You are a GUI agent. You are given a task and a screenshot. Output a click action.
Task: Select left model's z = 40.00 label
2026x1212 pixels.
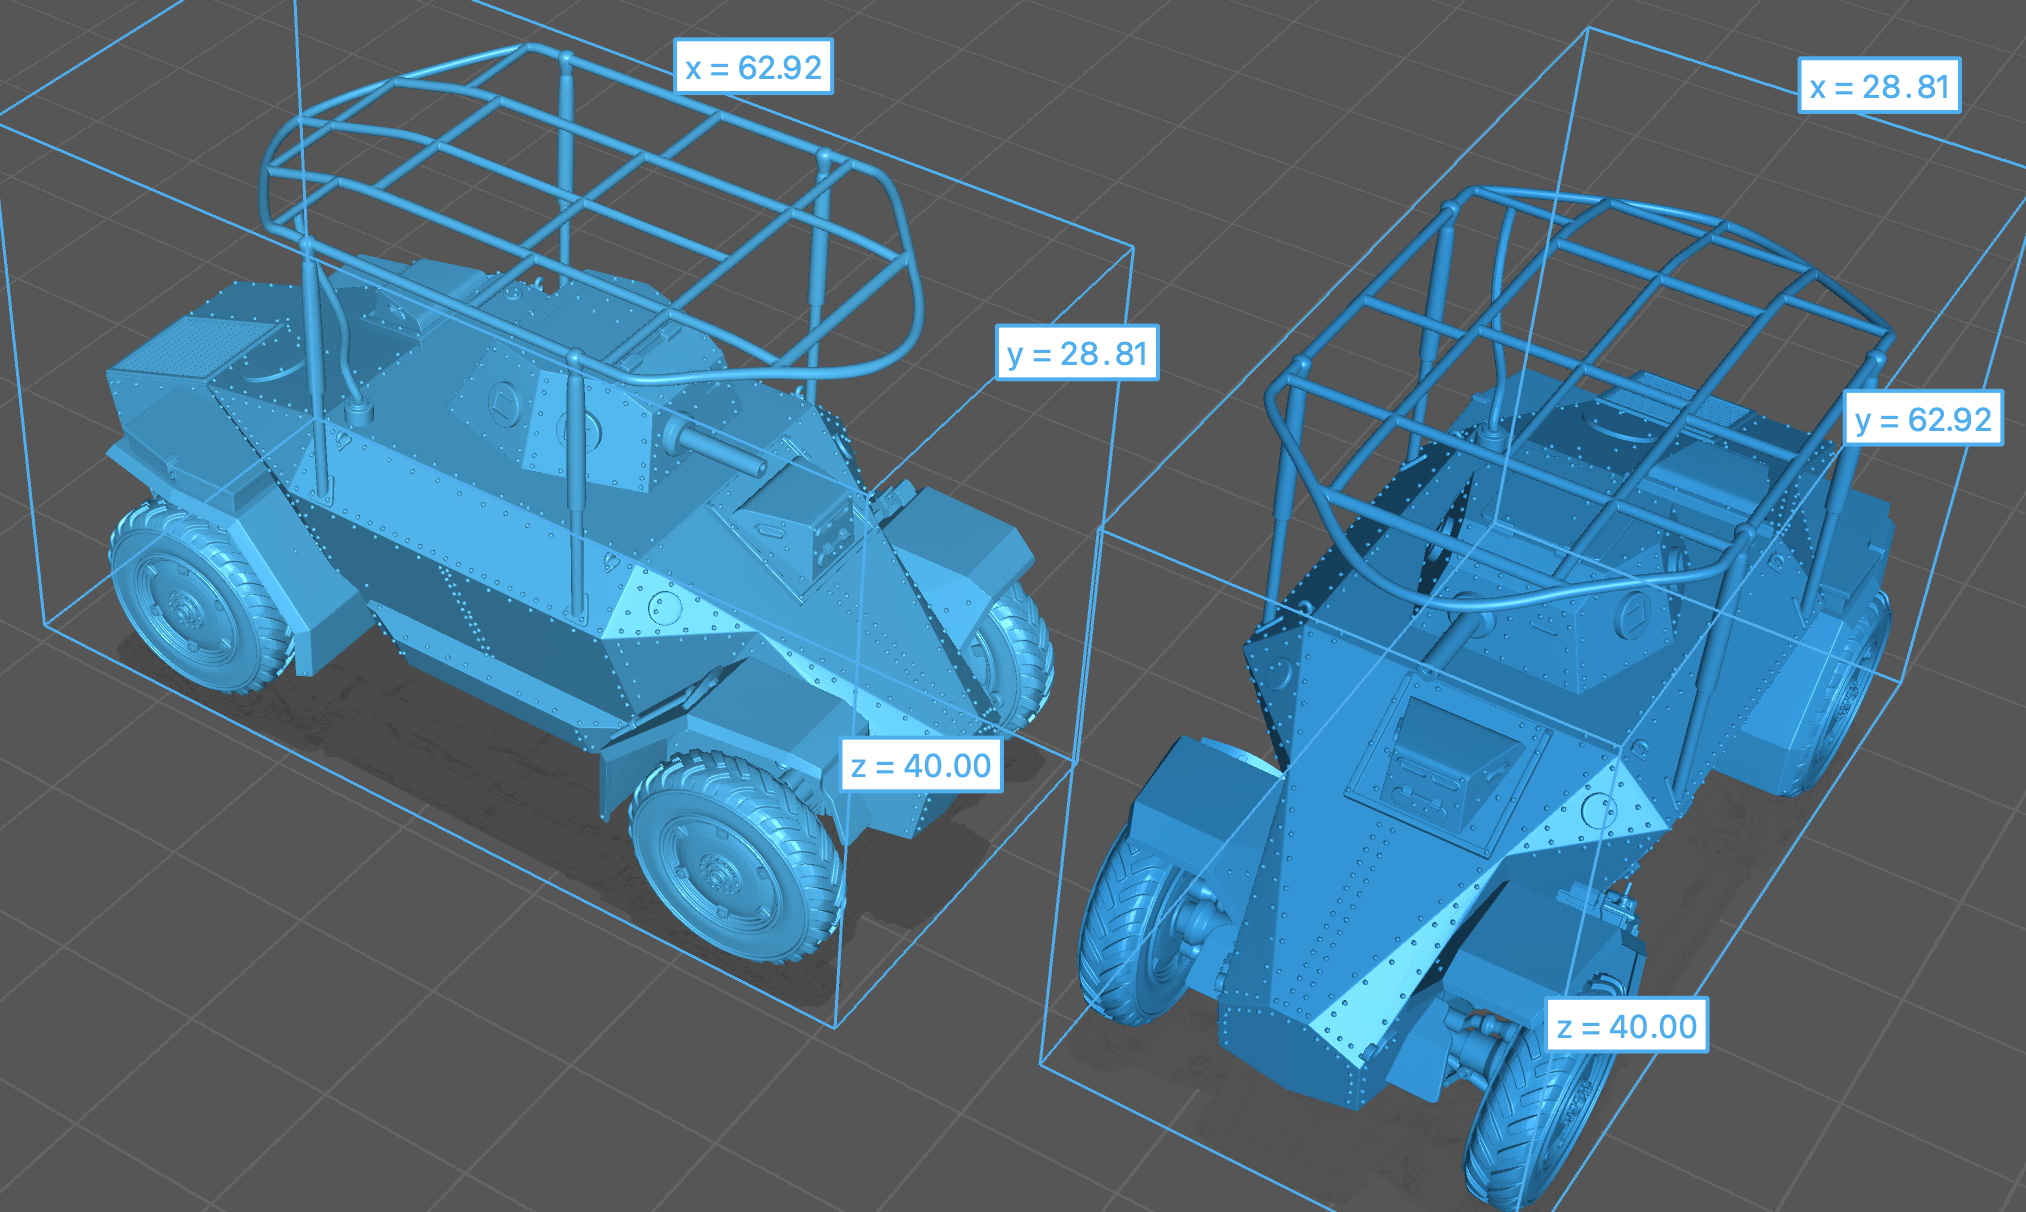tap(920, 765)
